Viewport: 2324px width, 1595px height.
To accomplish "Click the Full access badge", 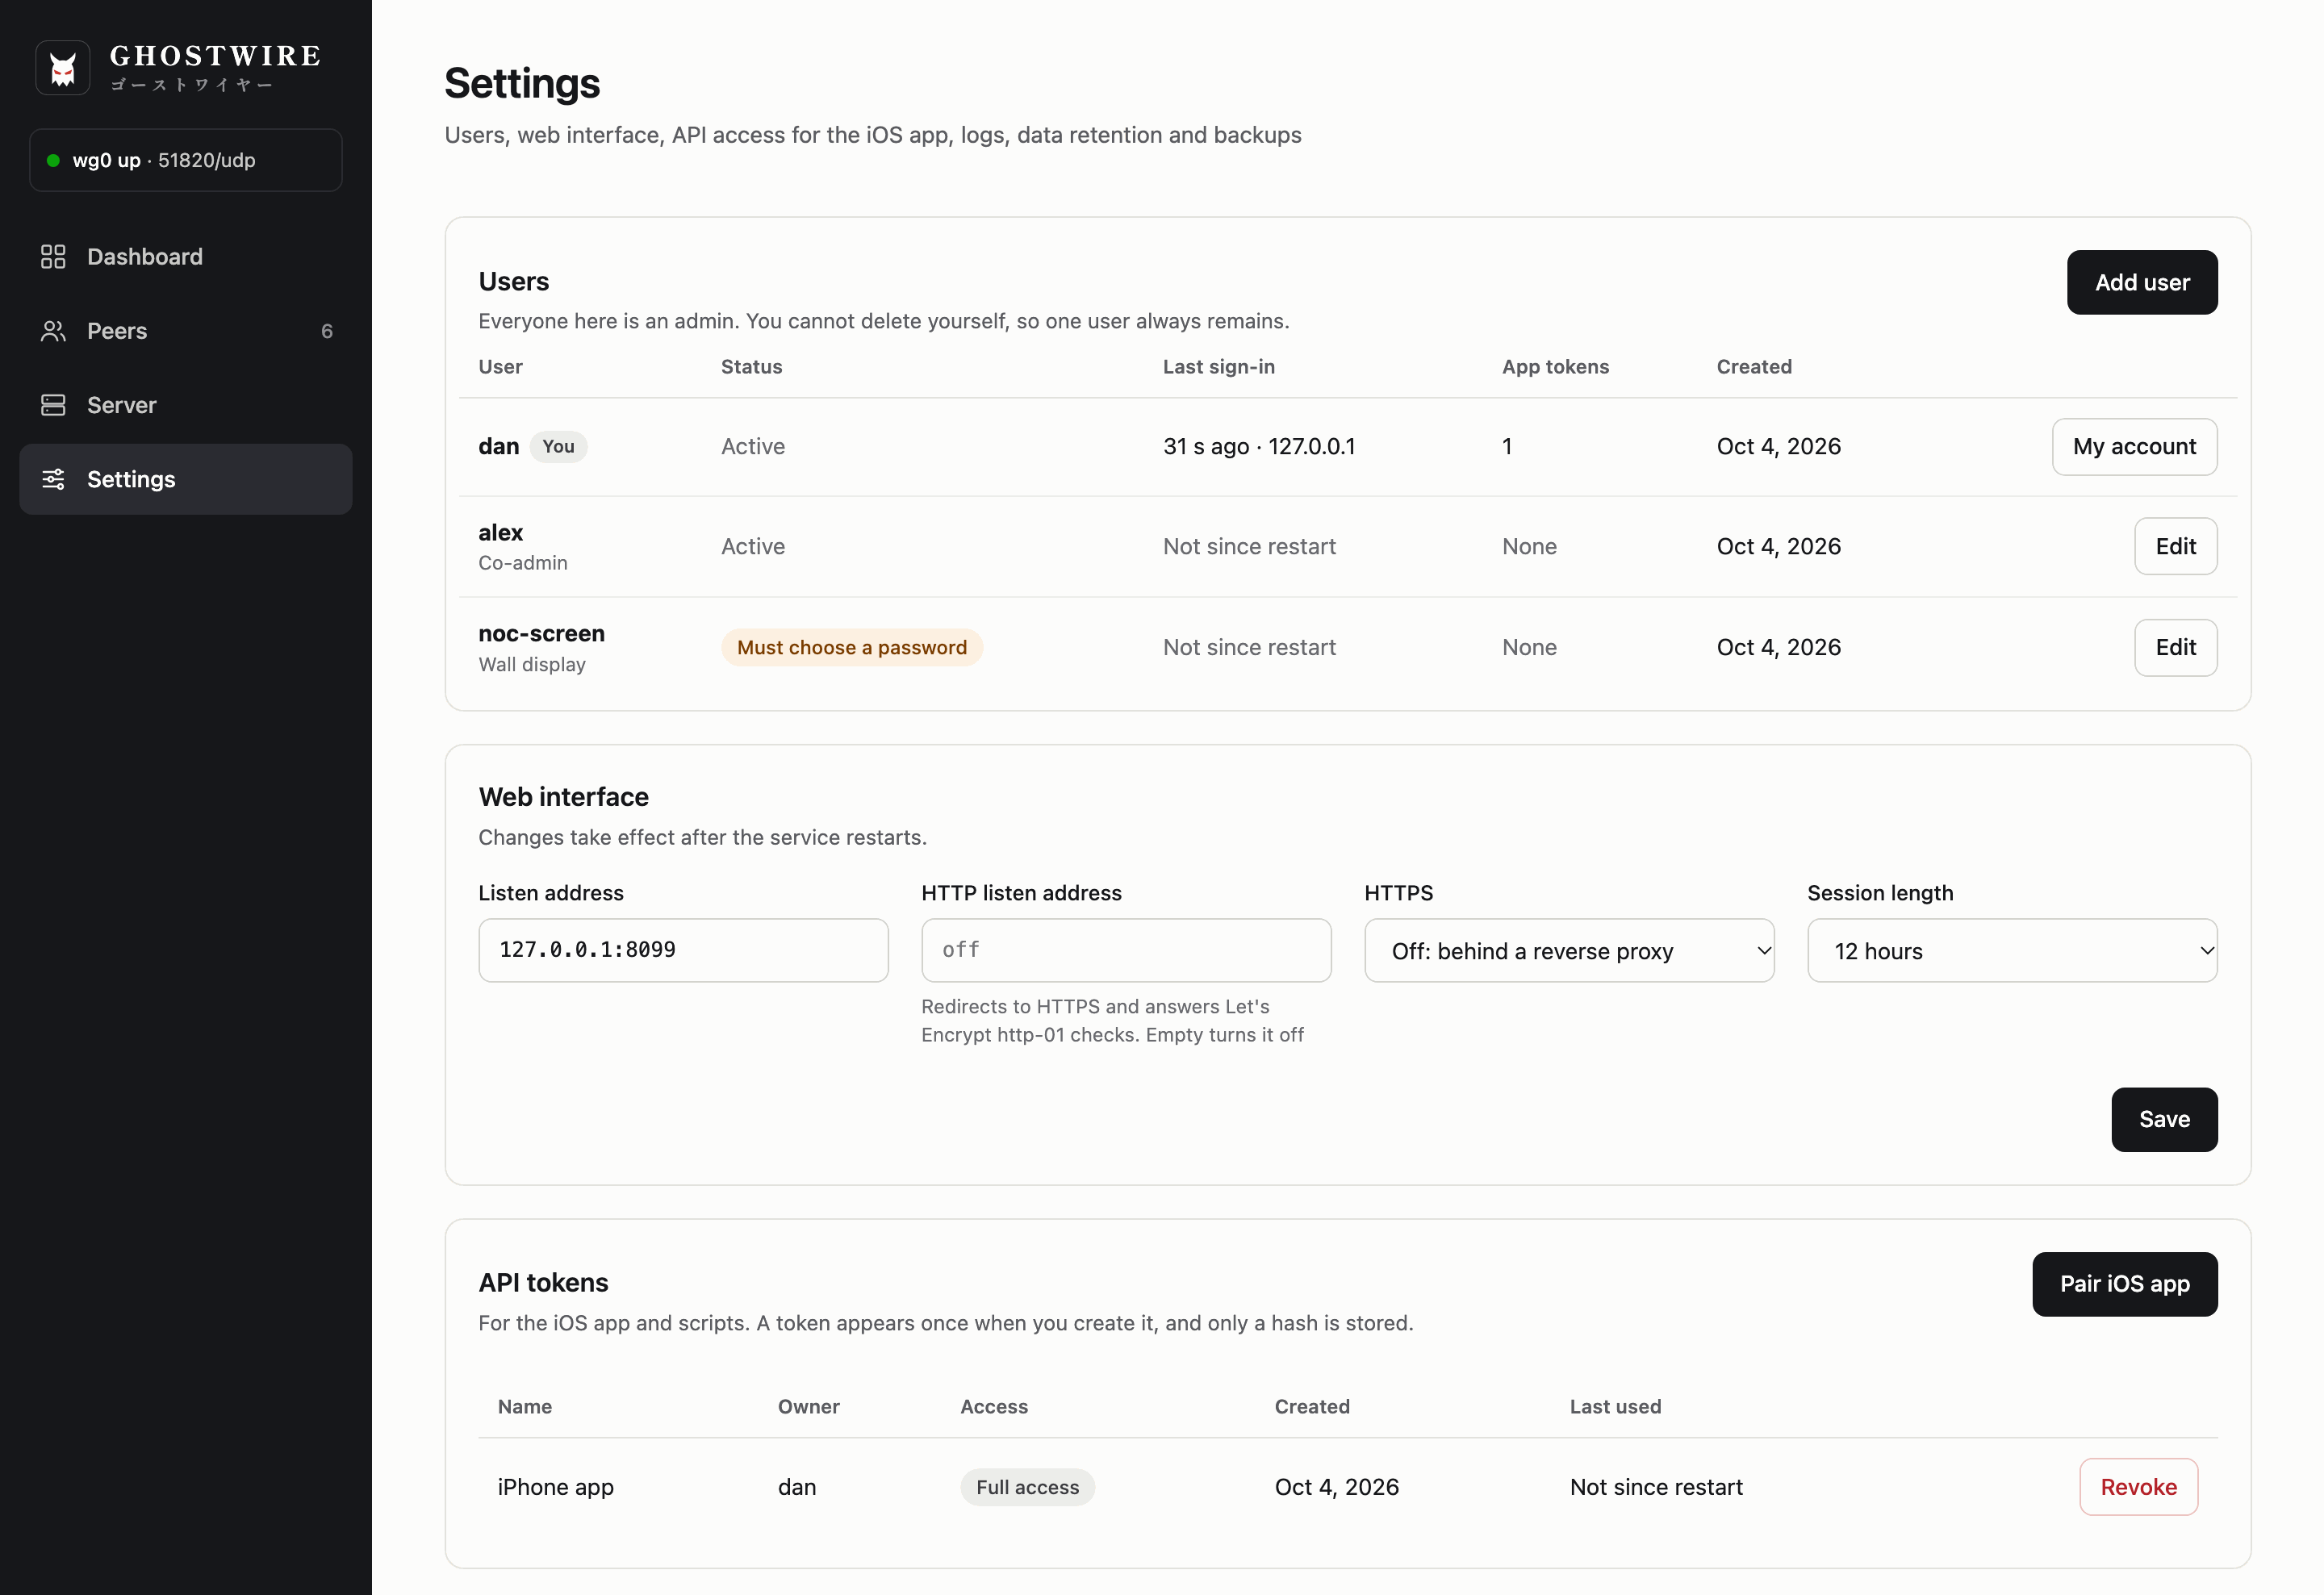I will click(x=1027, y=1487).
